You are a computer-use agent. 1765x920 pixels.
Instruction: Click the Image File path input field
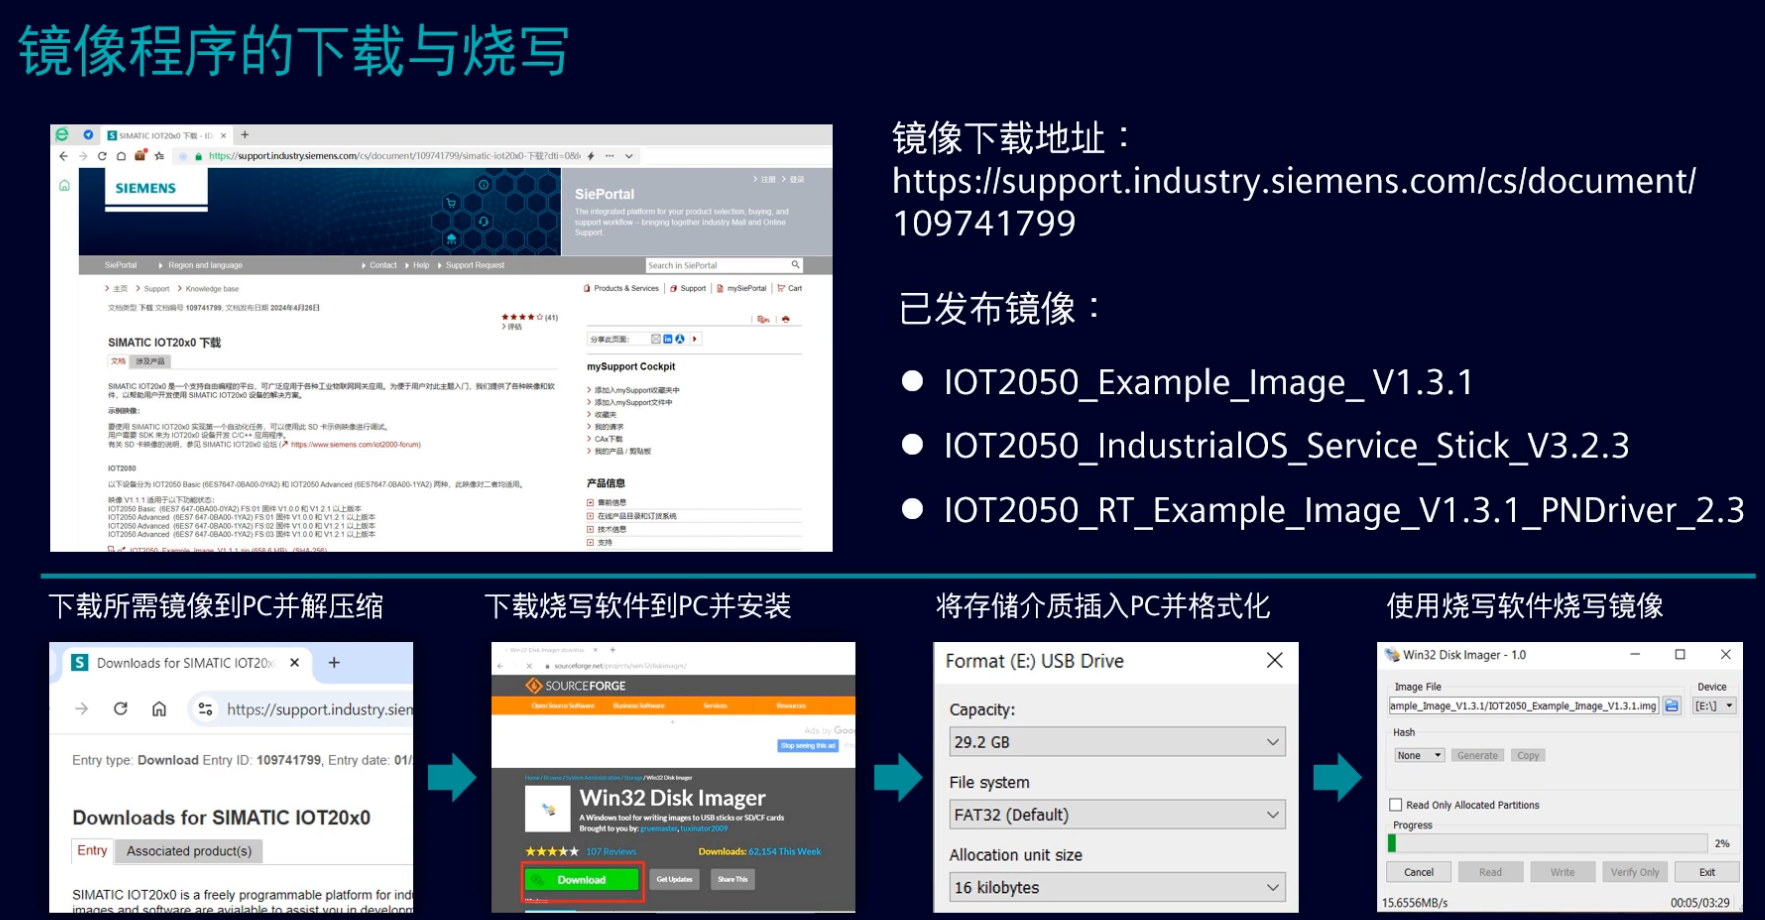tap(1524, 706)
